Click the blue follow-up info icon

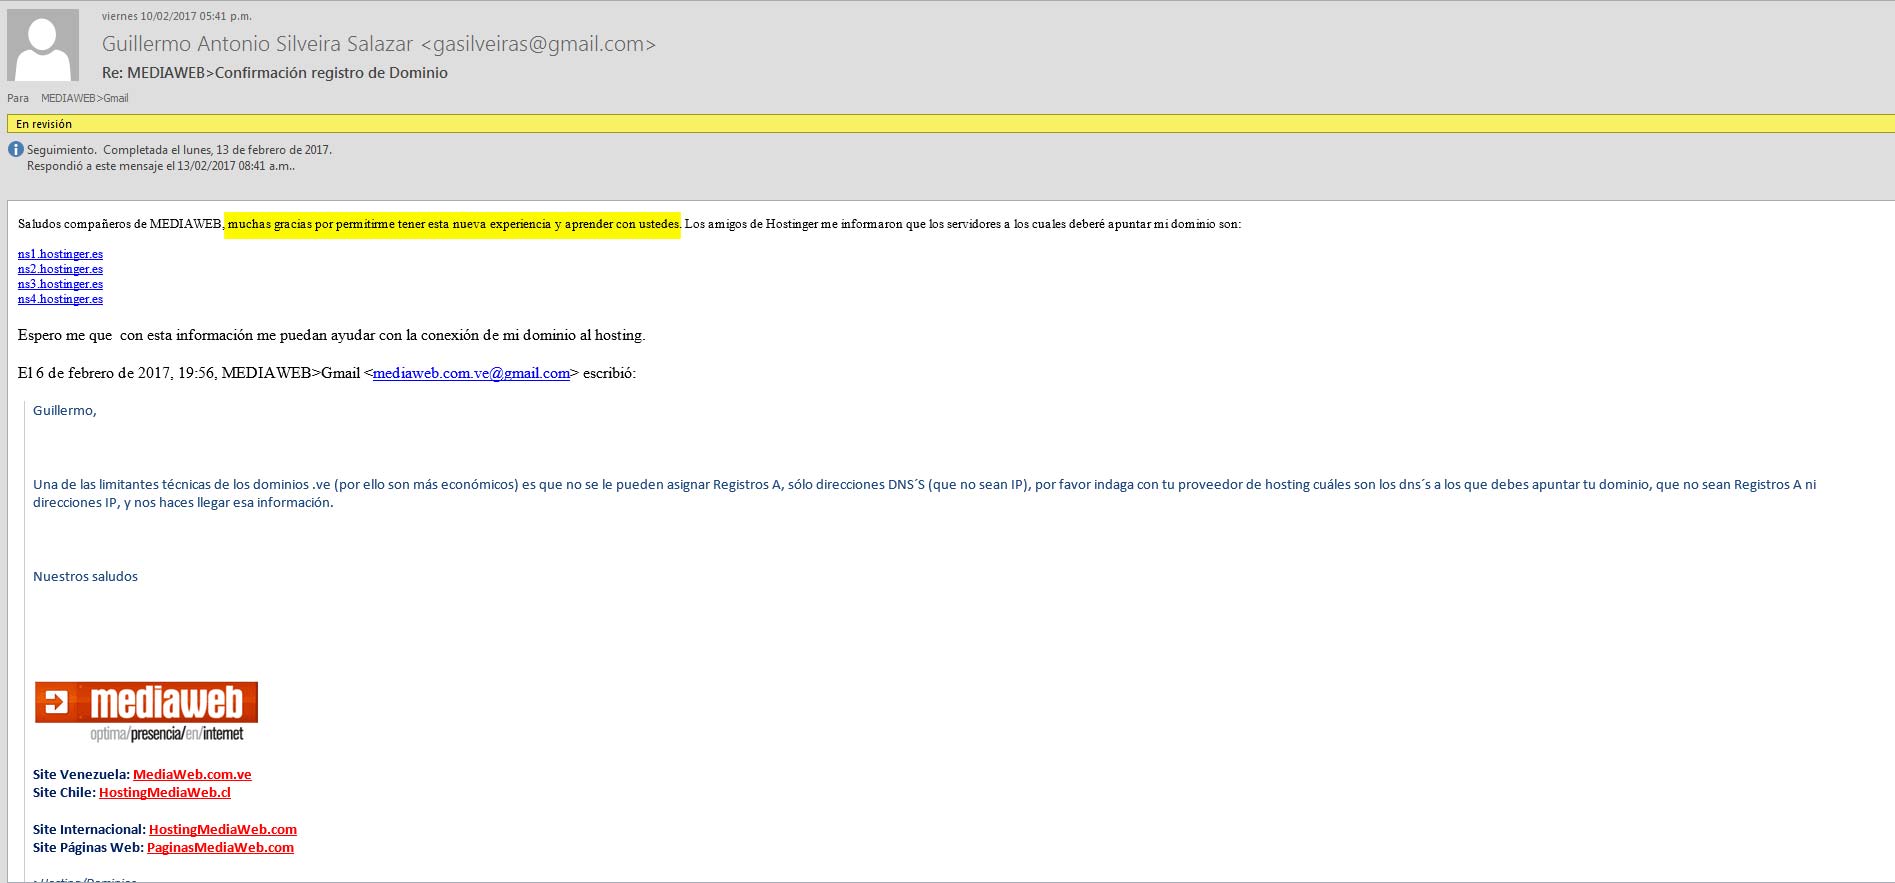15,149
